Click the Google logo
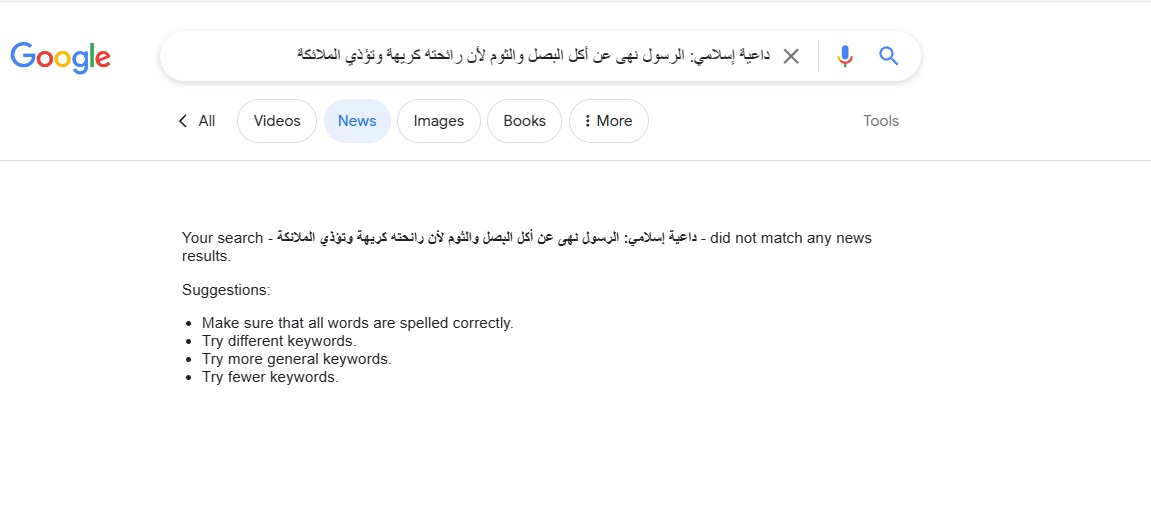This screenshot has height=508, width=1151. (60, 57)
